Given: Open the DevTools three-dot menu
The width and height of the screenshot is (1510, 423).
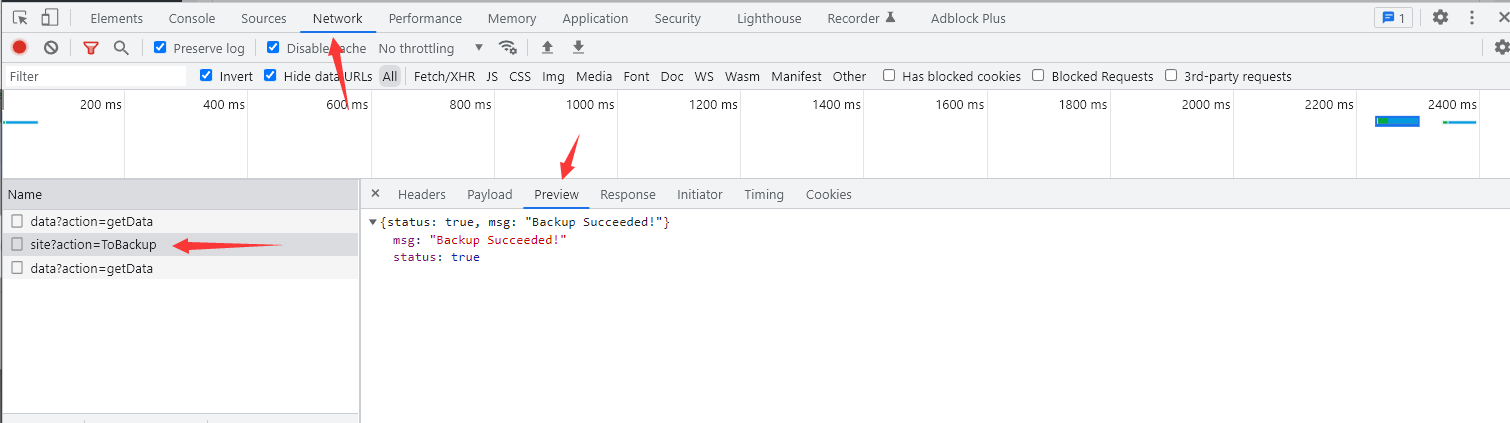Looking at the screenshot, I should (x=1472, y=17).
